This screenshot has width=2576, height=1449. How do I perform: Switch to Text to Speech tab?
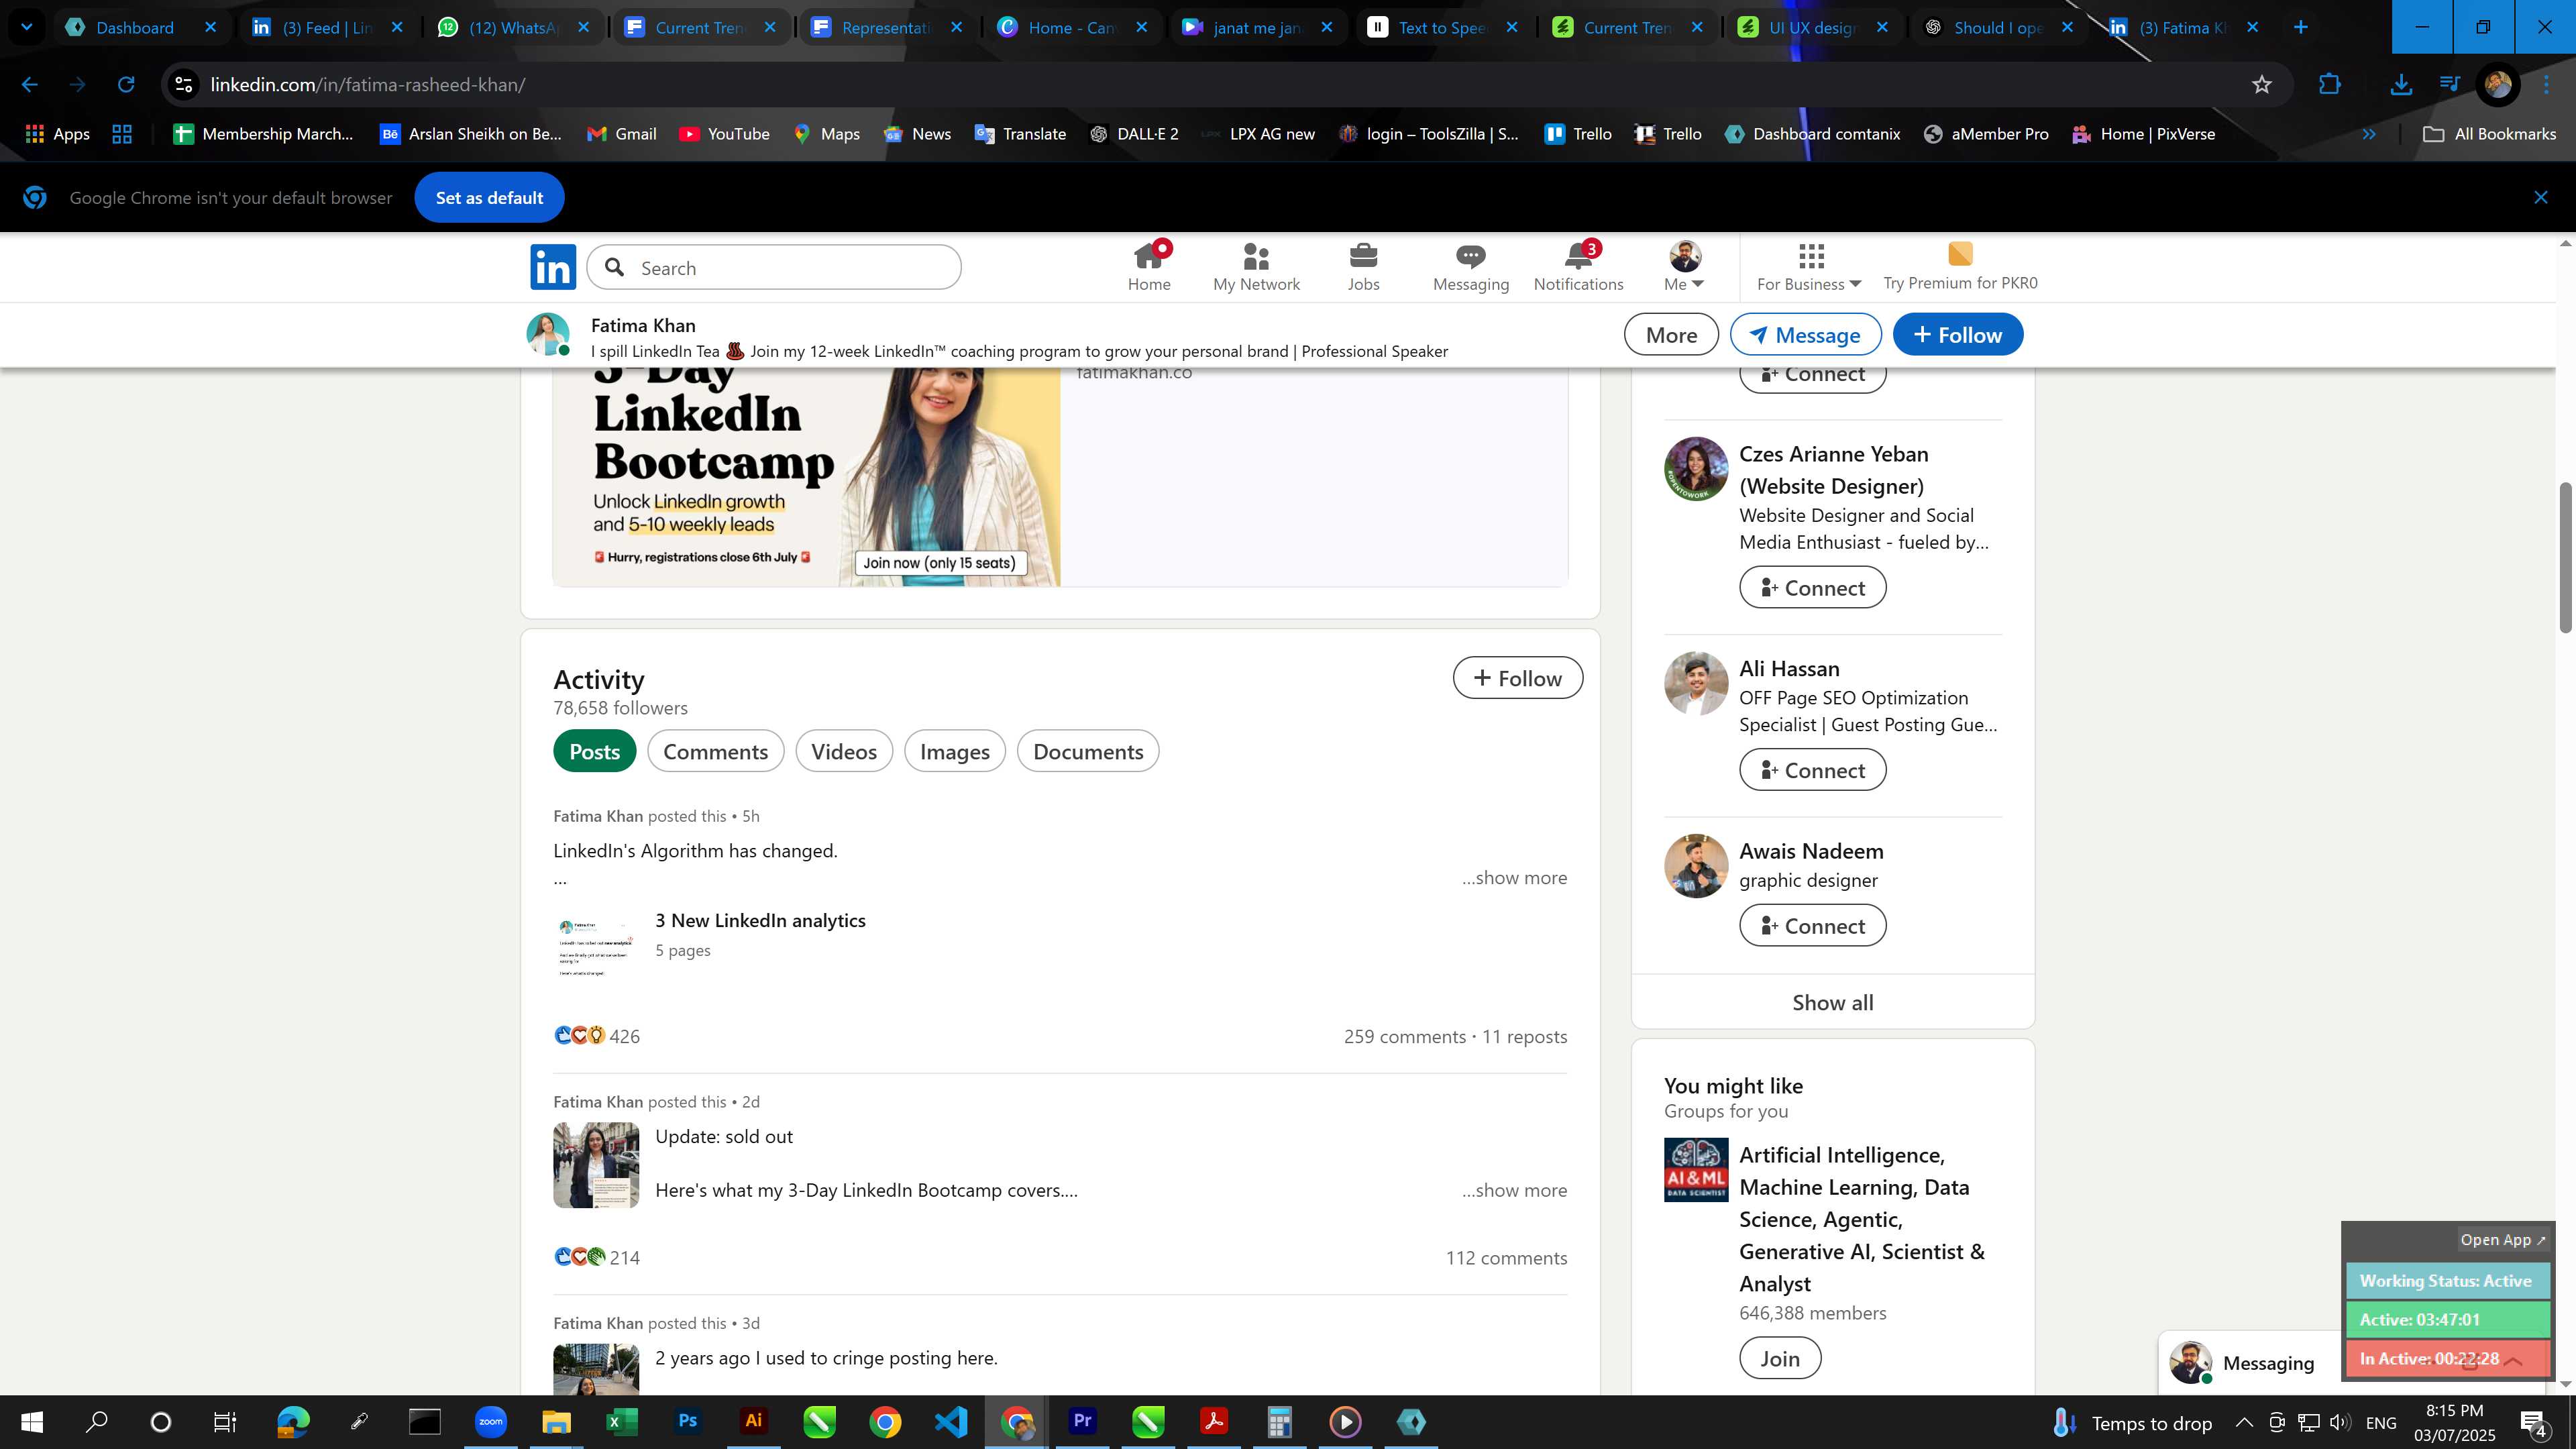click(x=1441, y=27)
